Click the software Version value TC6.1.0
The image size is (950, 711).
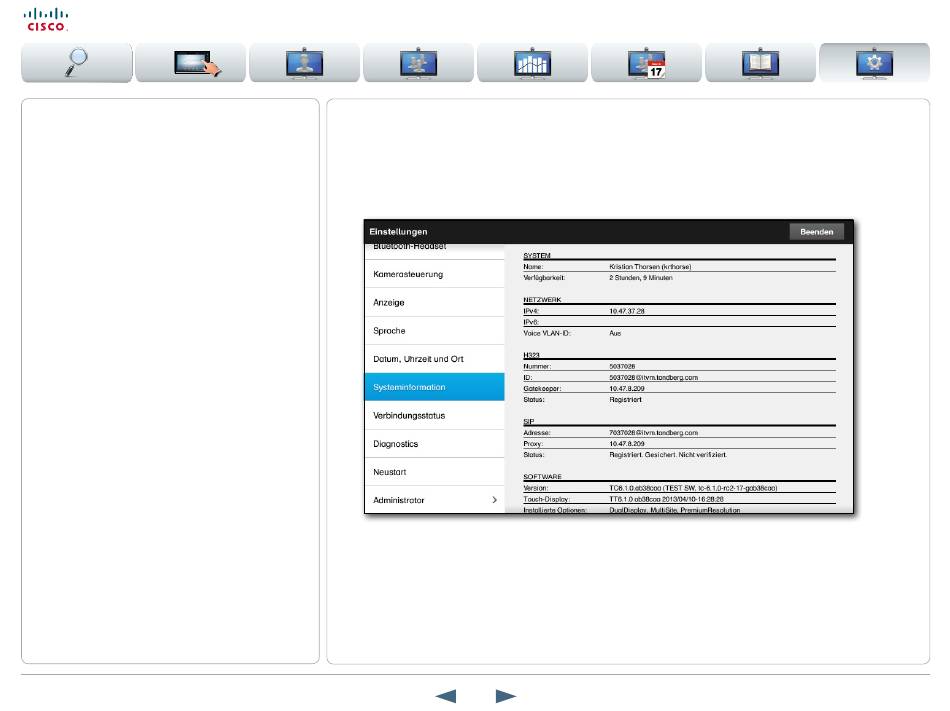[693, 488]
